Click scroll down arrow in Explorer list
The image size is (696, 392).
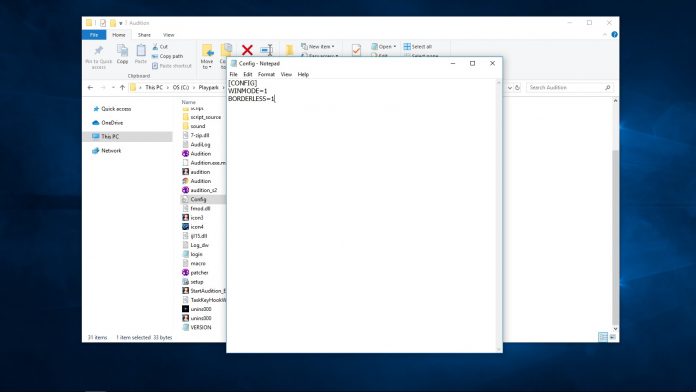[x=615, y=329]
